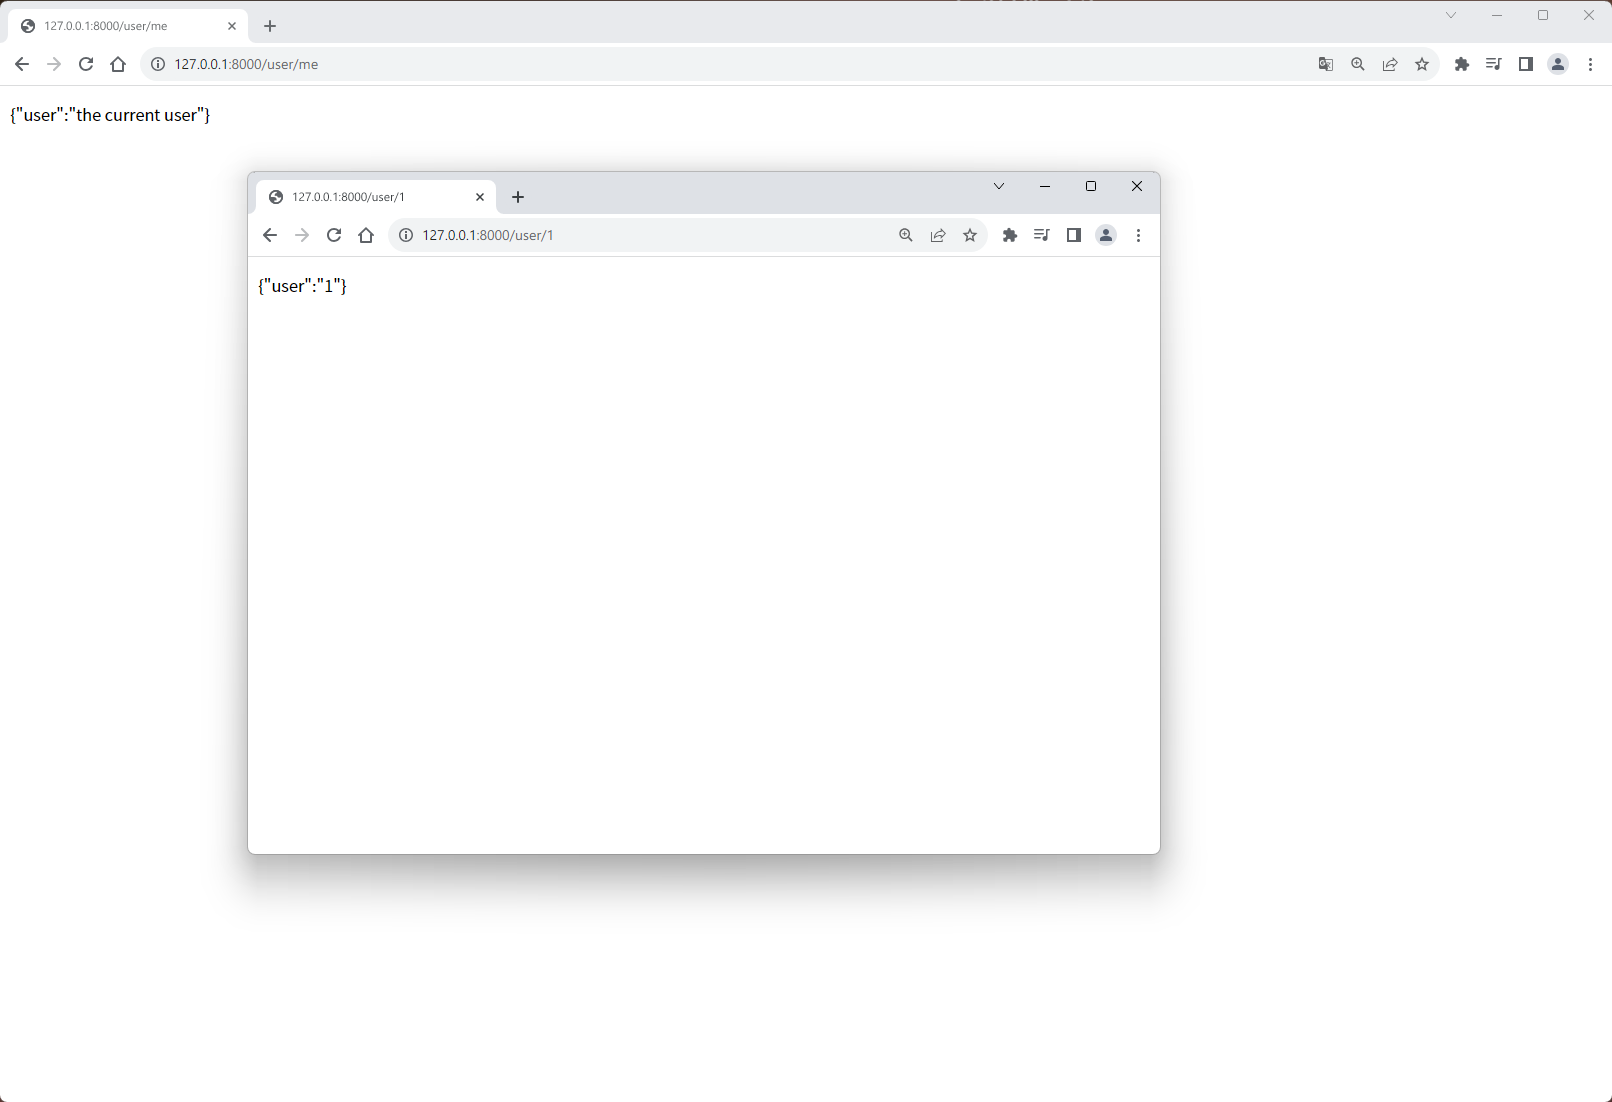
Task: Open profile menu in /user/1 window
Action: click(1106, 235)
